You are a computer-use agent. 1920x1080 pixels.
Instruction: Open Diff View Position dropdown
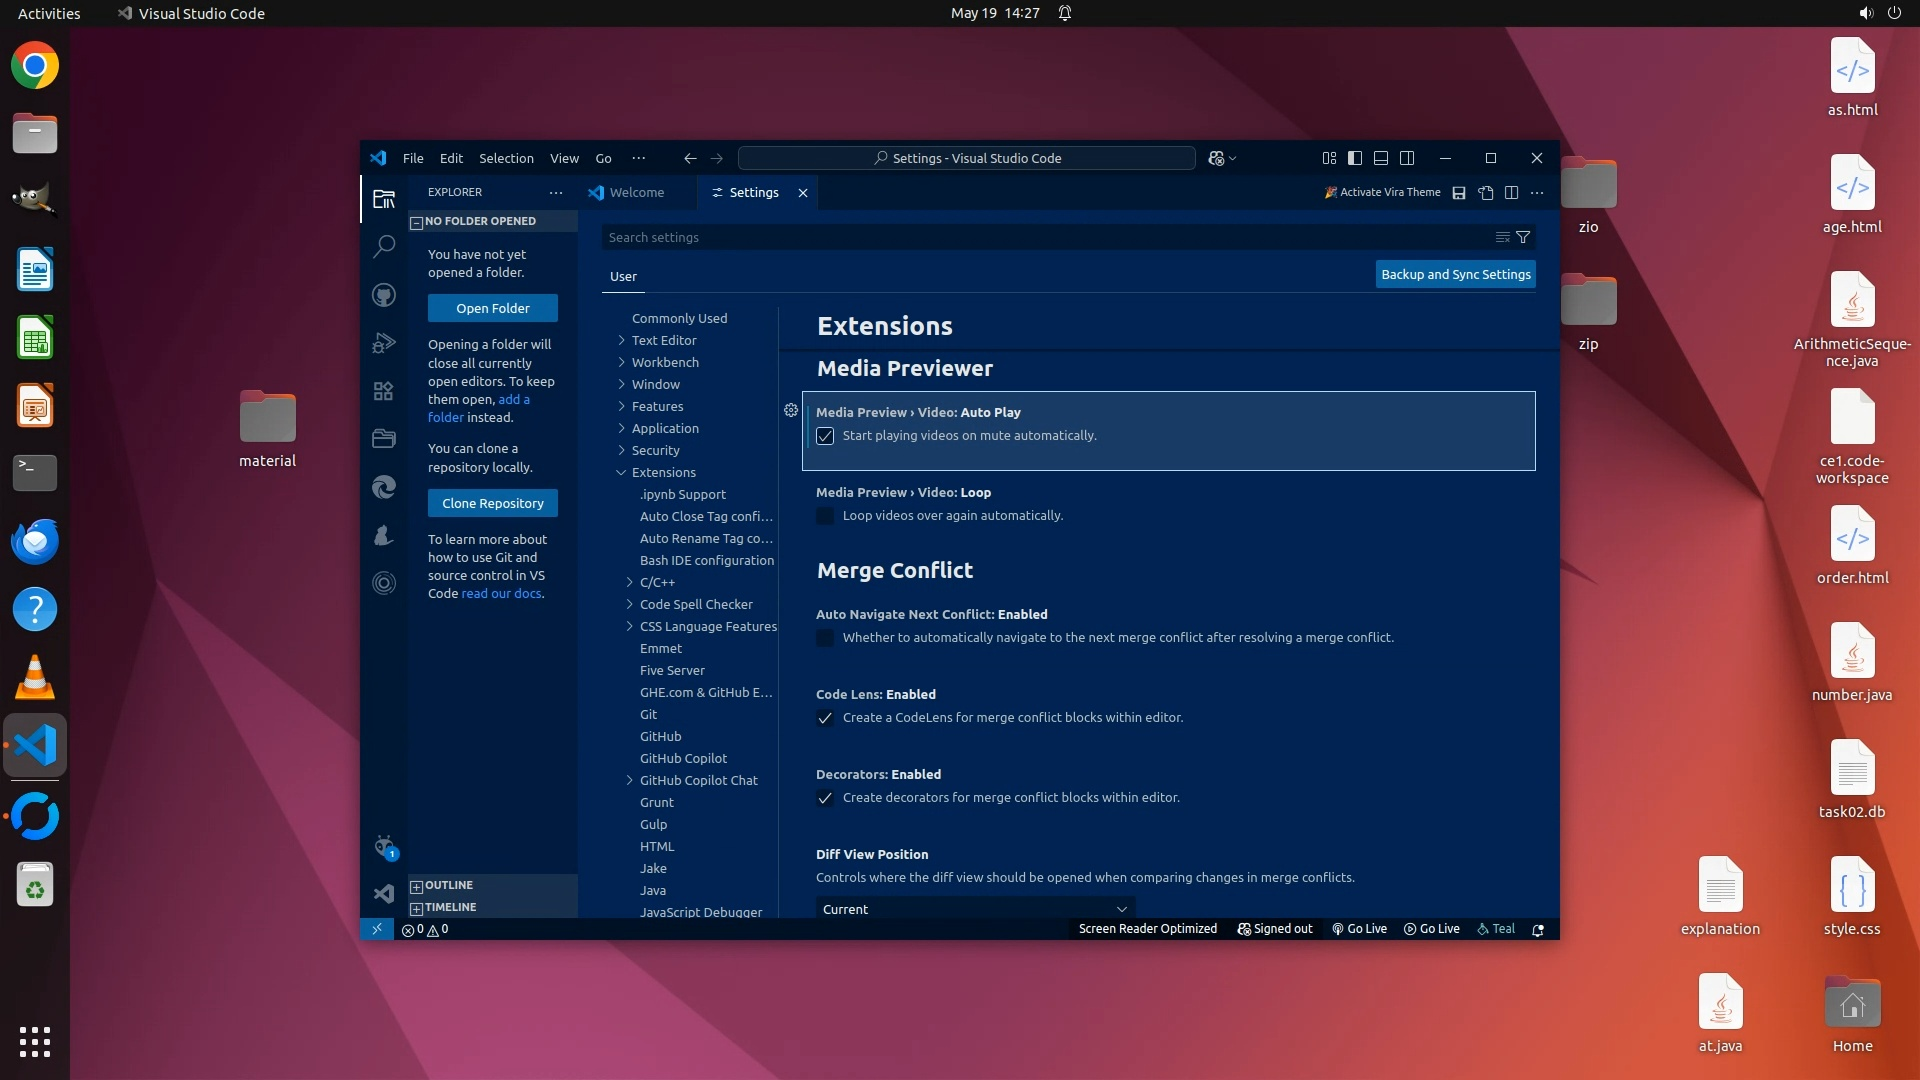point(974,909)
